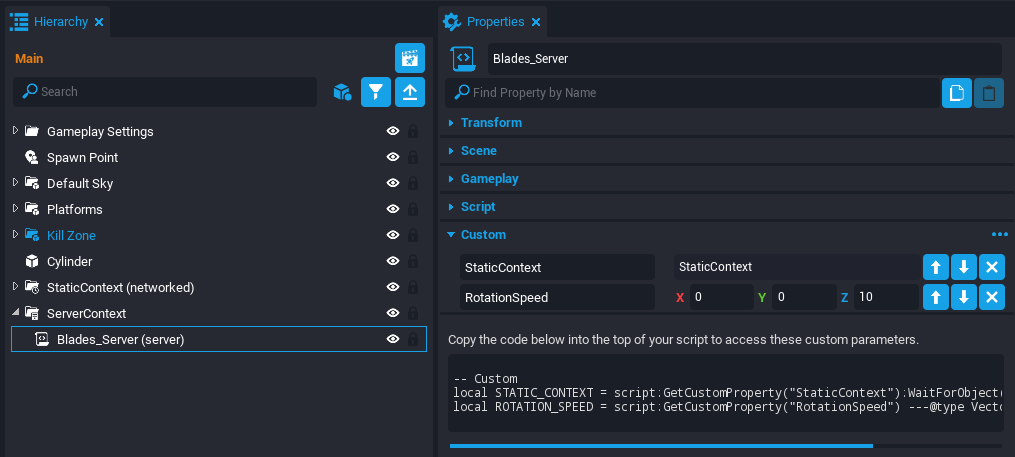
Task: Move StaticContext property up with arrow
Action: 935,267
